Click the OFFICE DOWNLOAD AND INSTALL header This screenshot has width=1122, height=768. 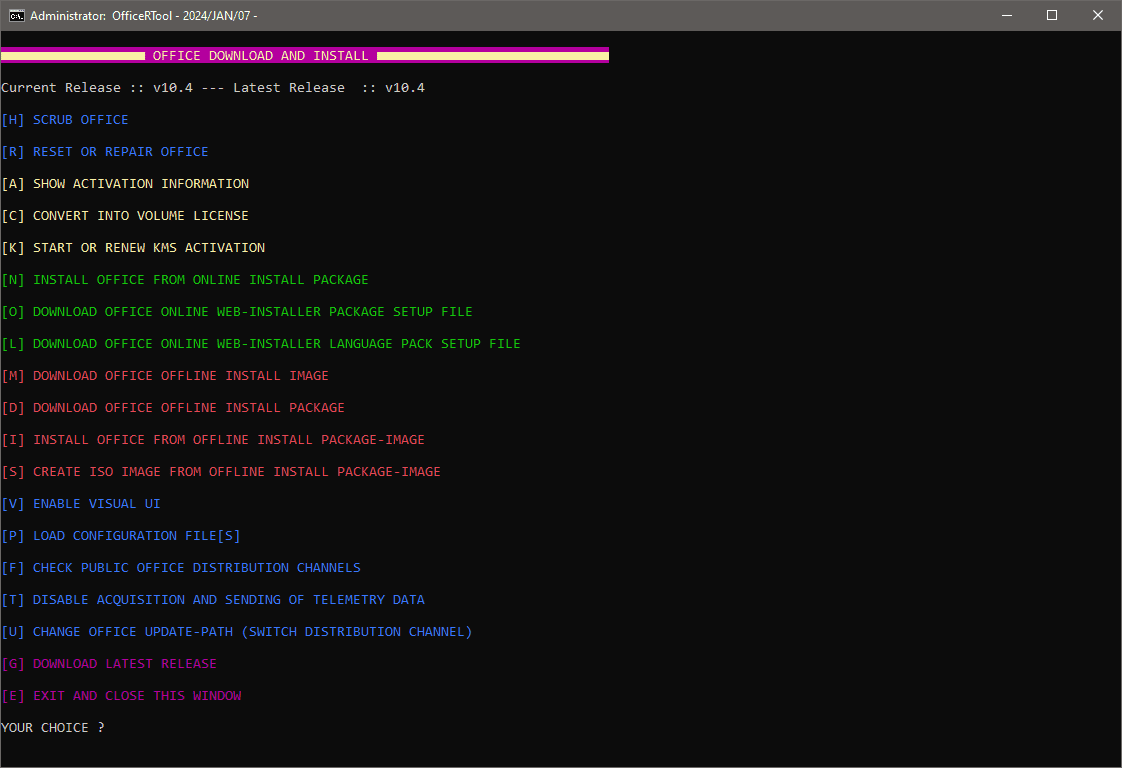(305, 55)
